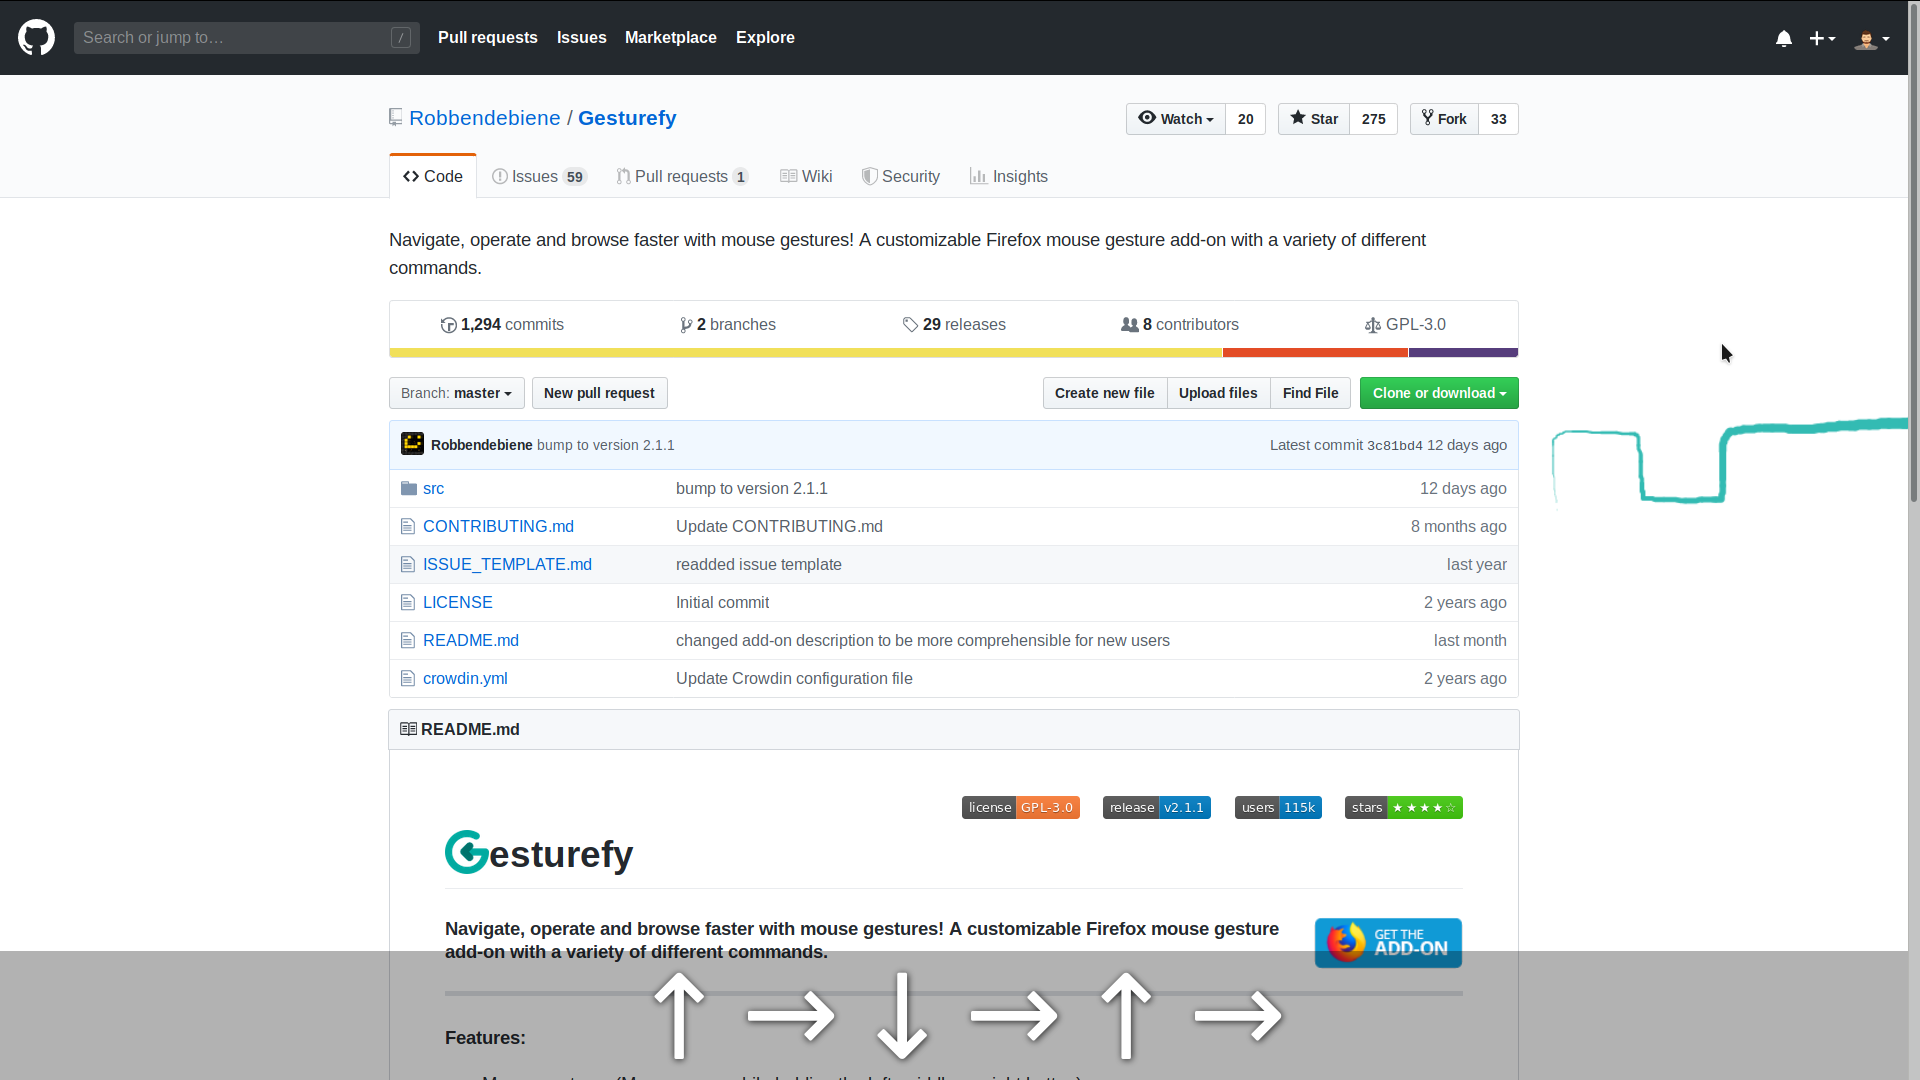Image resolution: width=1920 pixels, height=1080 pixels.
Task: Click the releases tag icon
Action: (x=910, y=325)
